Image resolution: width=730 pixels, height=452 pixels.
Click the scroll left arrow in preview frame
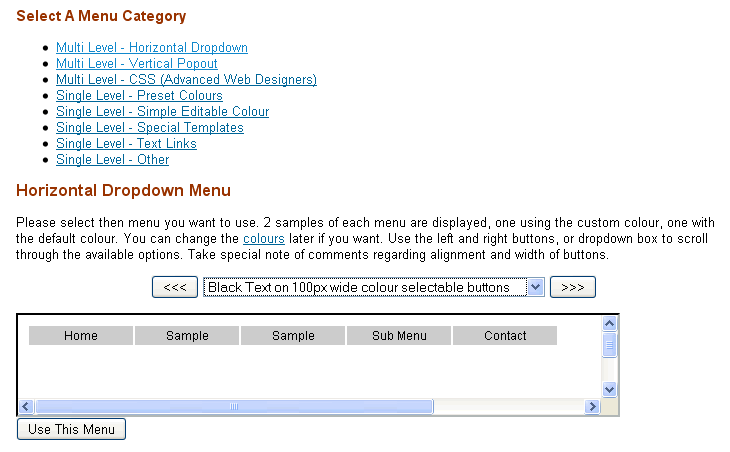pos(26,406)
